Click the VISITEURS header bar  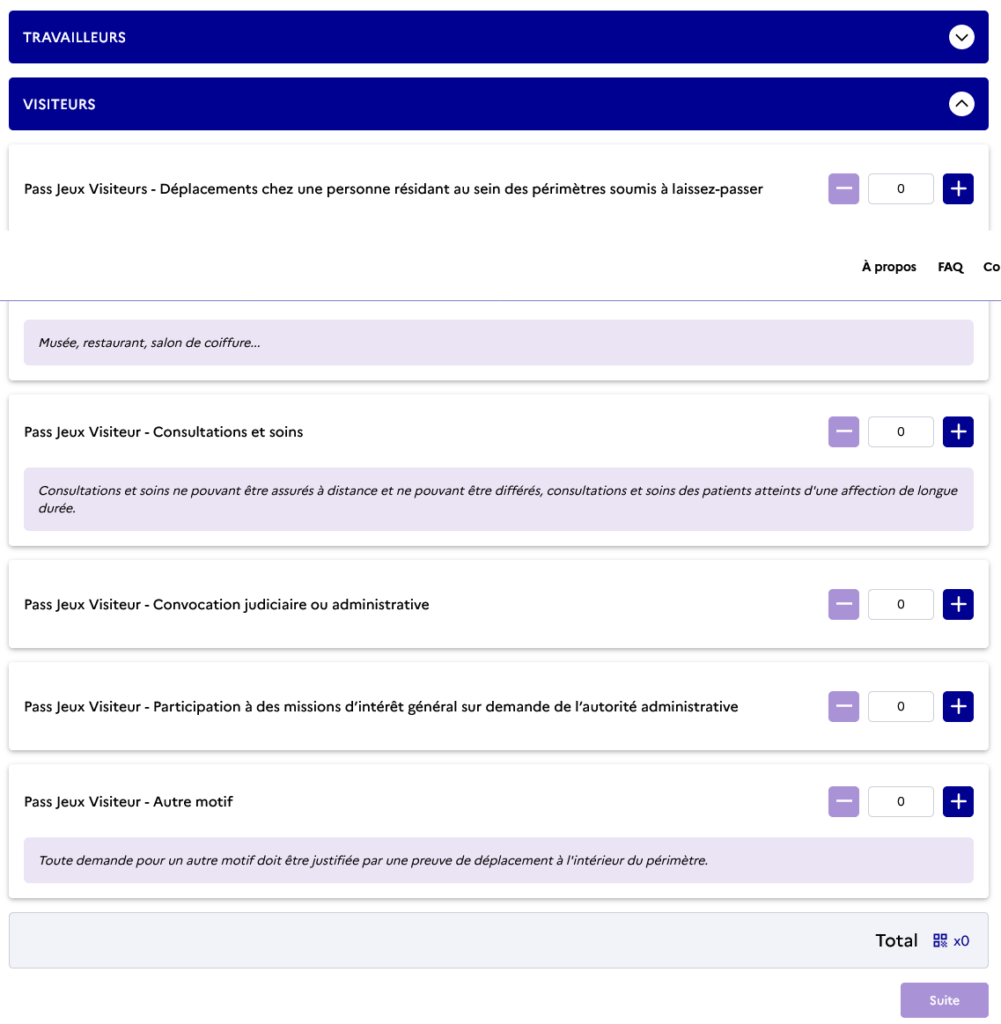(x=498, y=104)
